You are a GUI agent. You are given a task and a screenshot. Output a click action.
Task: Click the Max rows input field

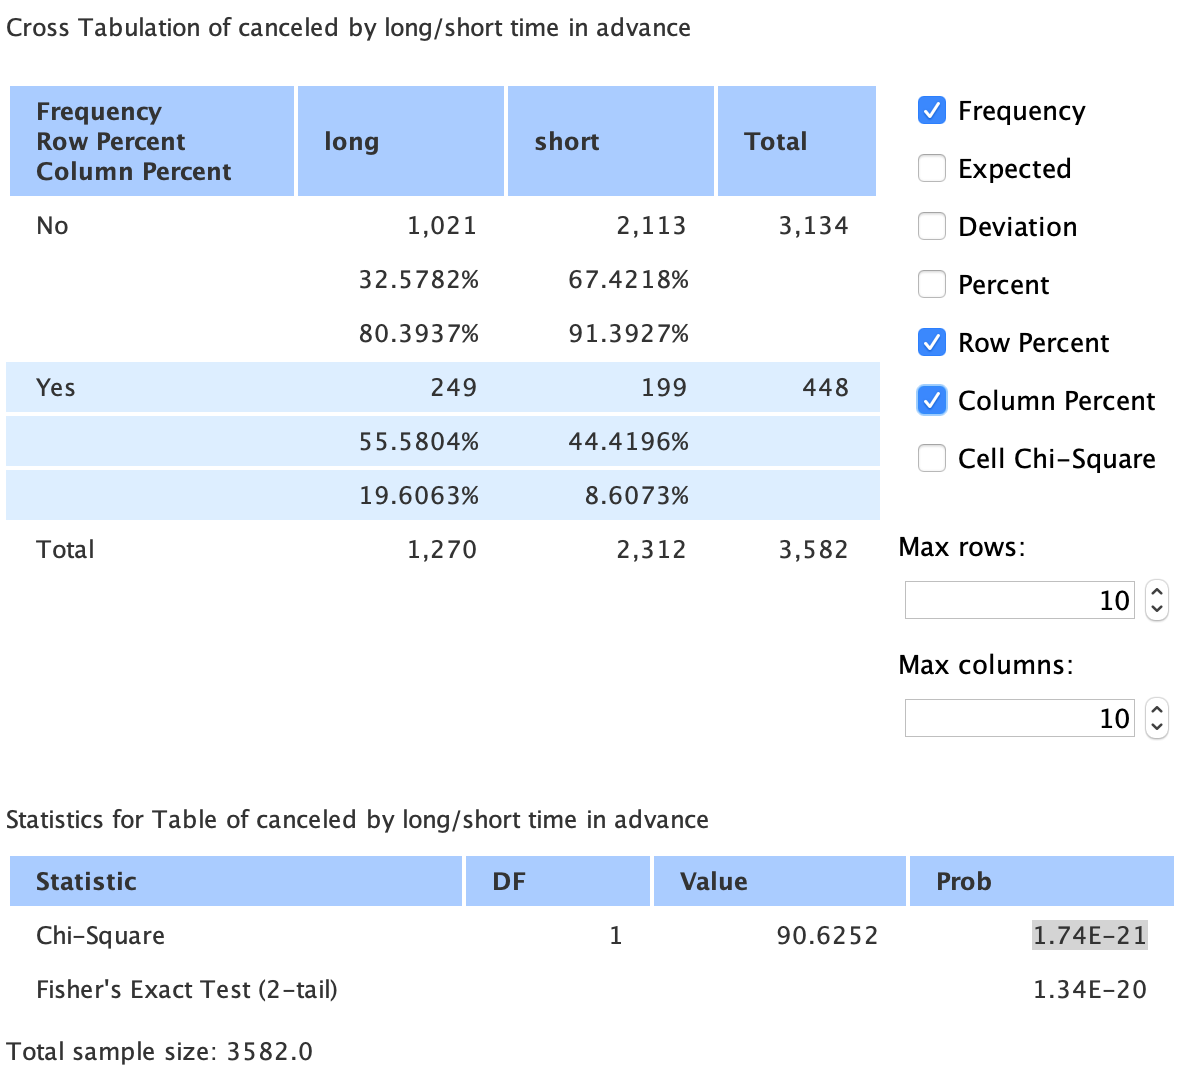point(1018,601)
